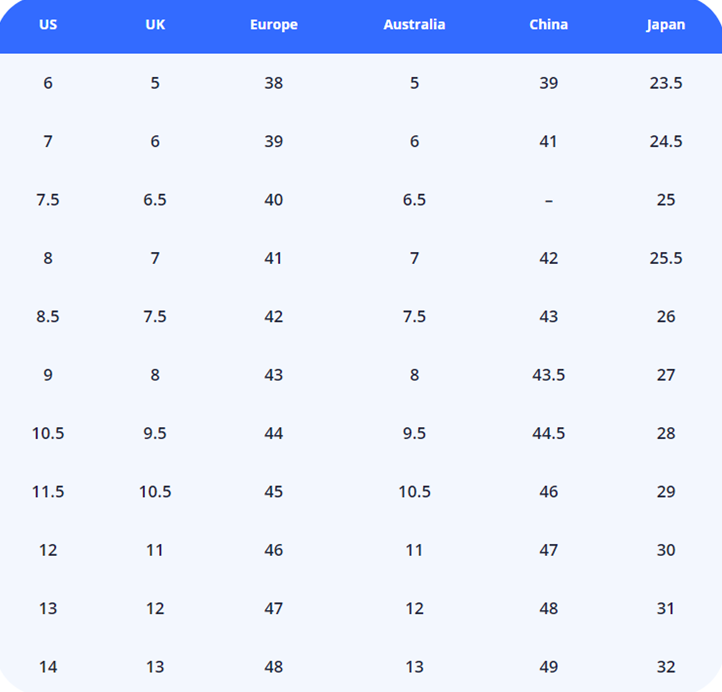Select Europe size 38 cell
Viewport: 722px width, 692px height.
274,83
